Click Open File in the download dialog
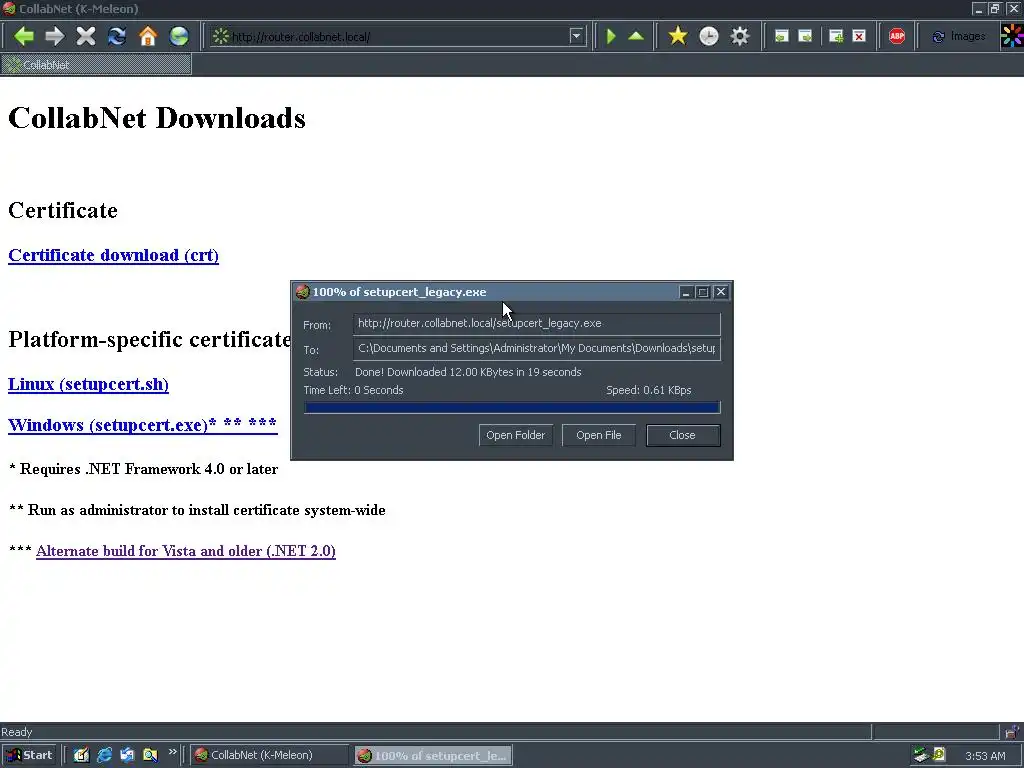The height and width of the screenshot is (768, 1024). coord(598,435)
